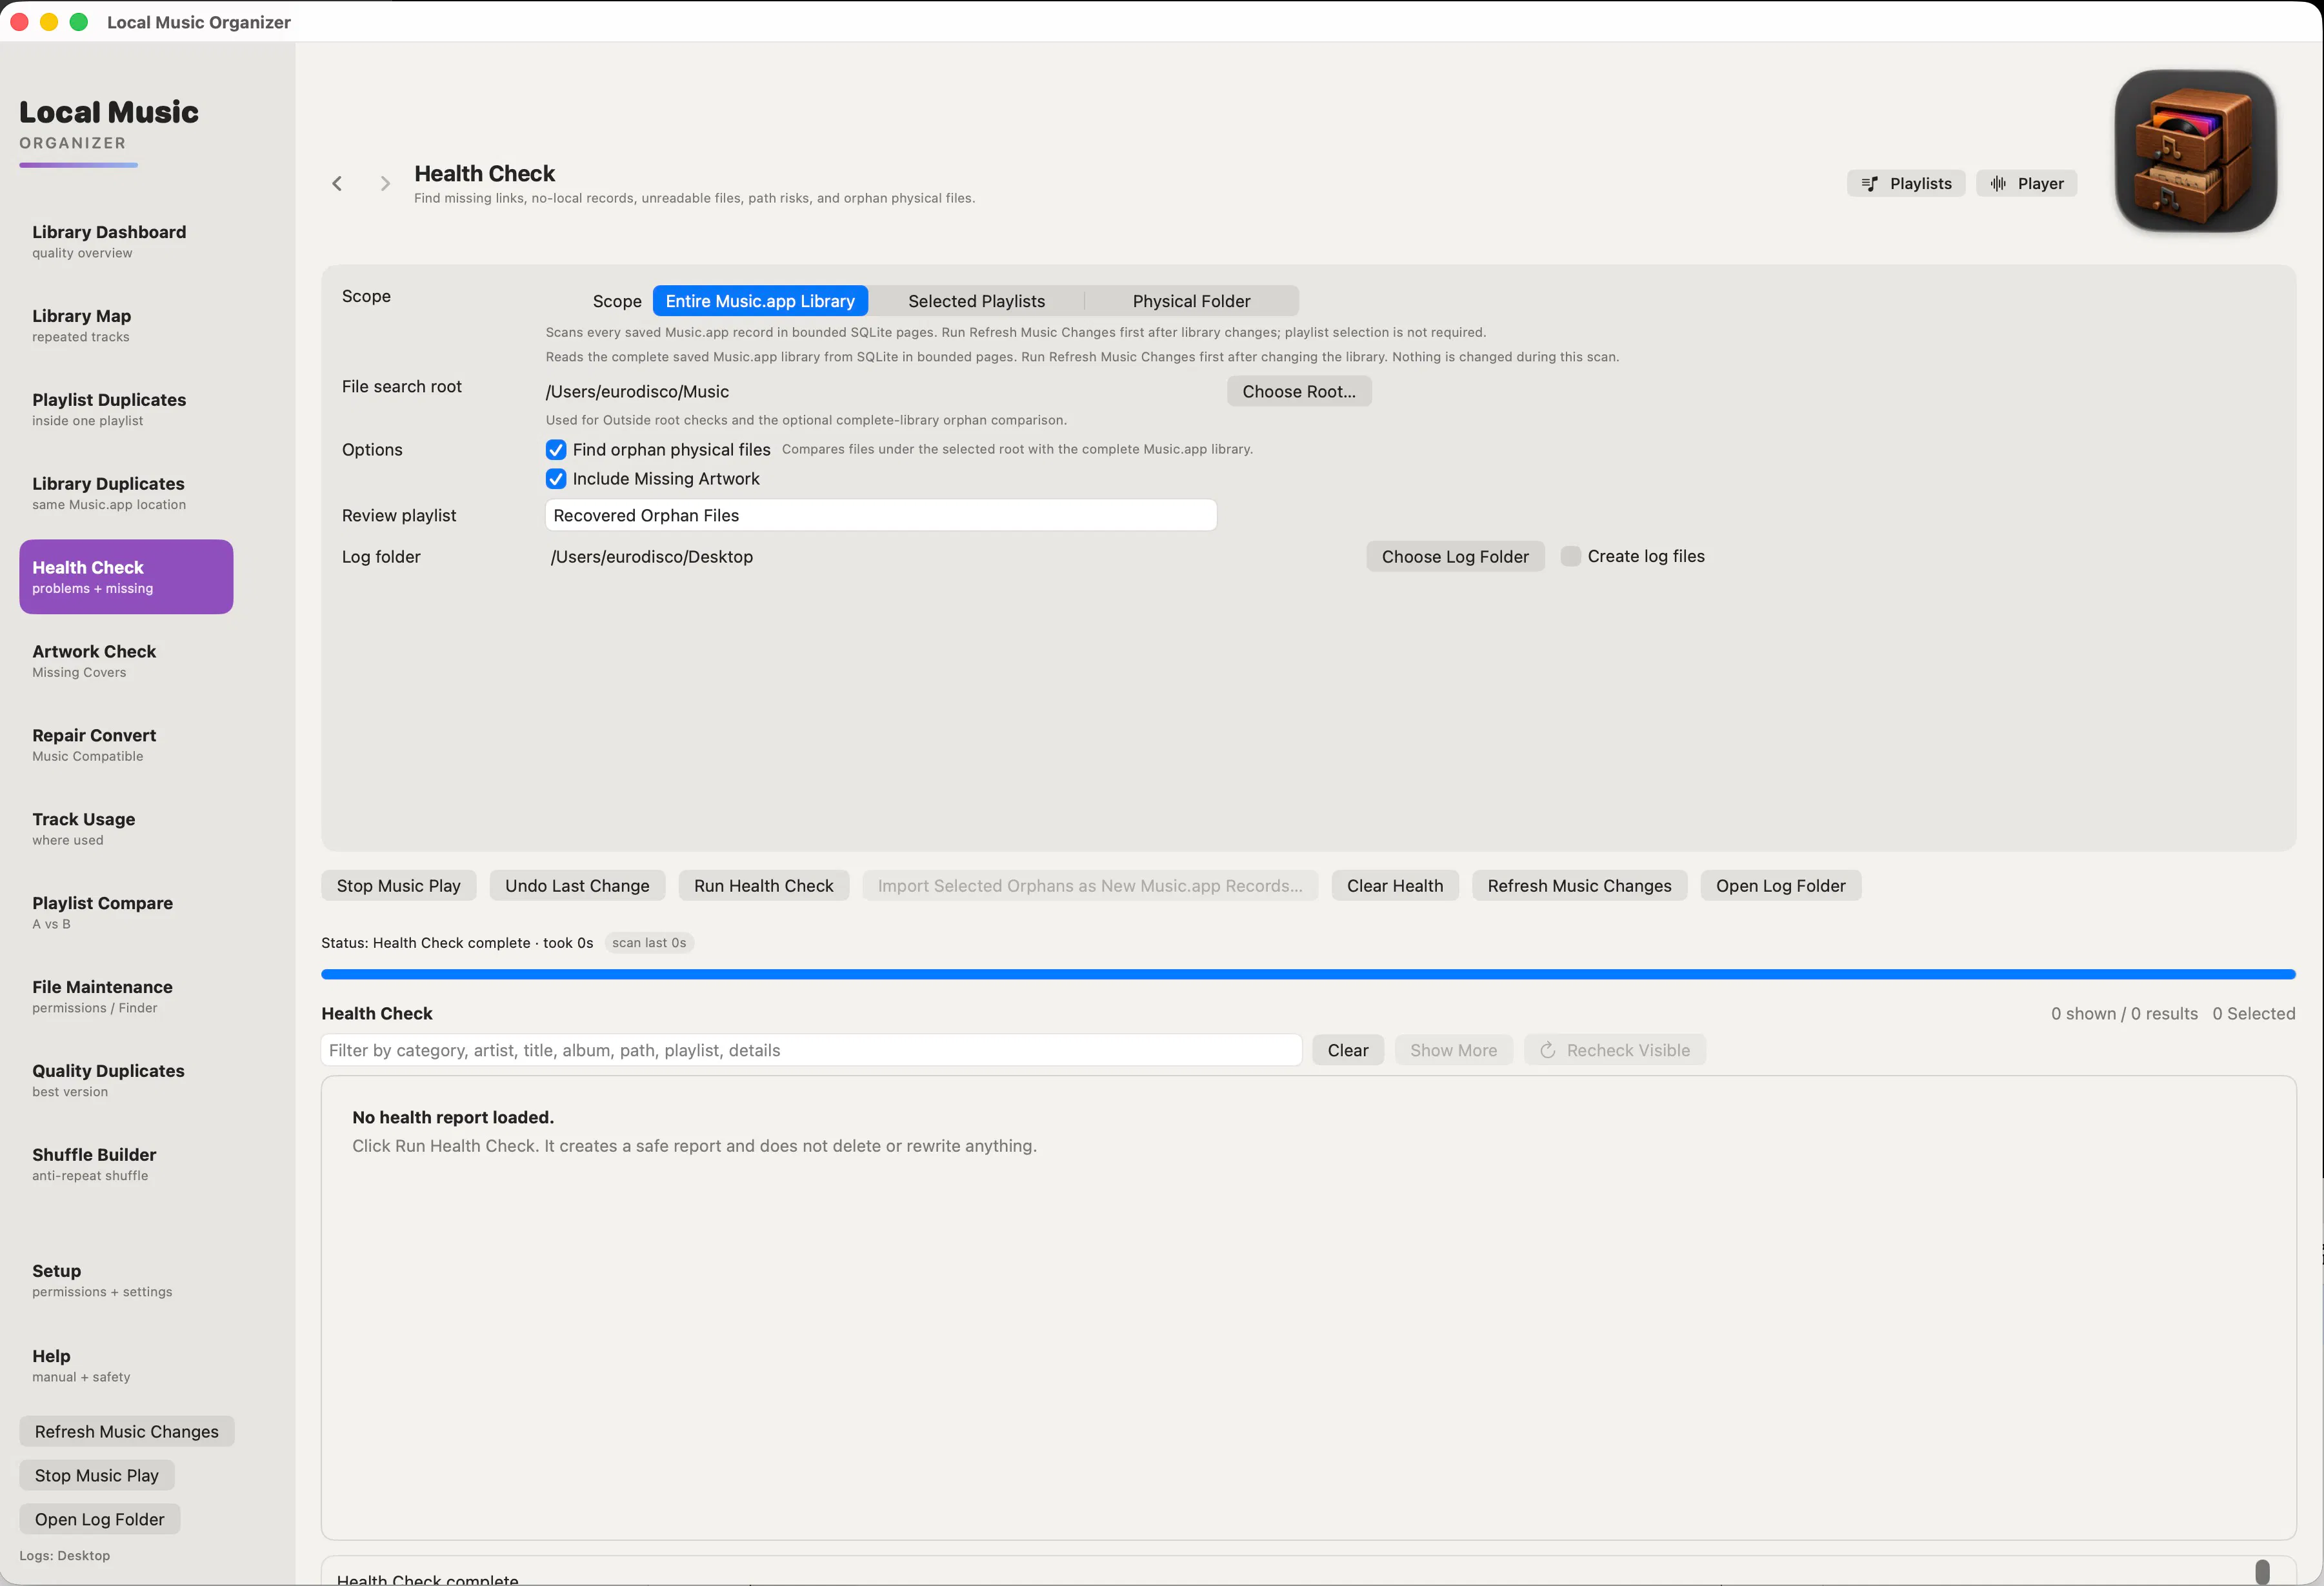The image size is (2324, 1586).
Task: Click the /Users/eurodisco/Desktop log path
Action: pyautogui.click(x=652, y=557)
